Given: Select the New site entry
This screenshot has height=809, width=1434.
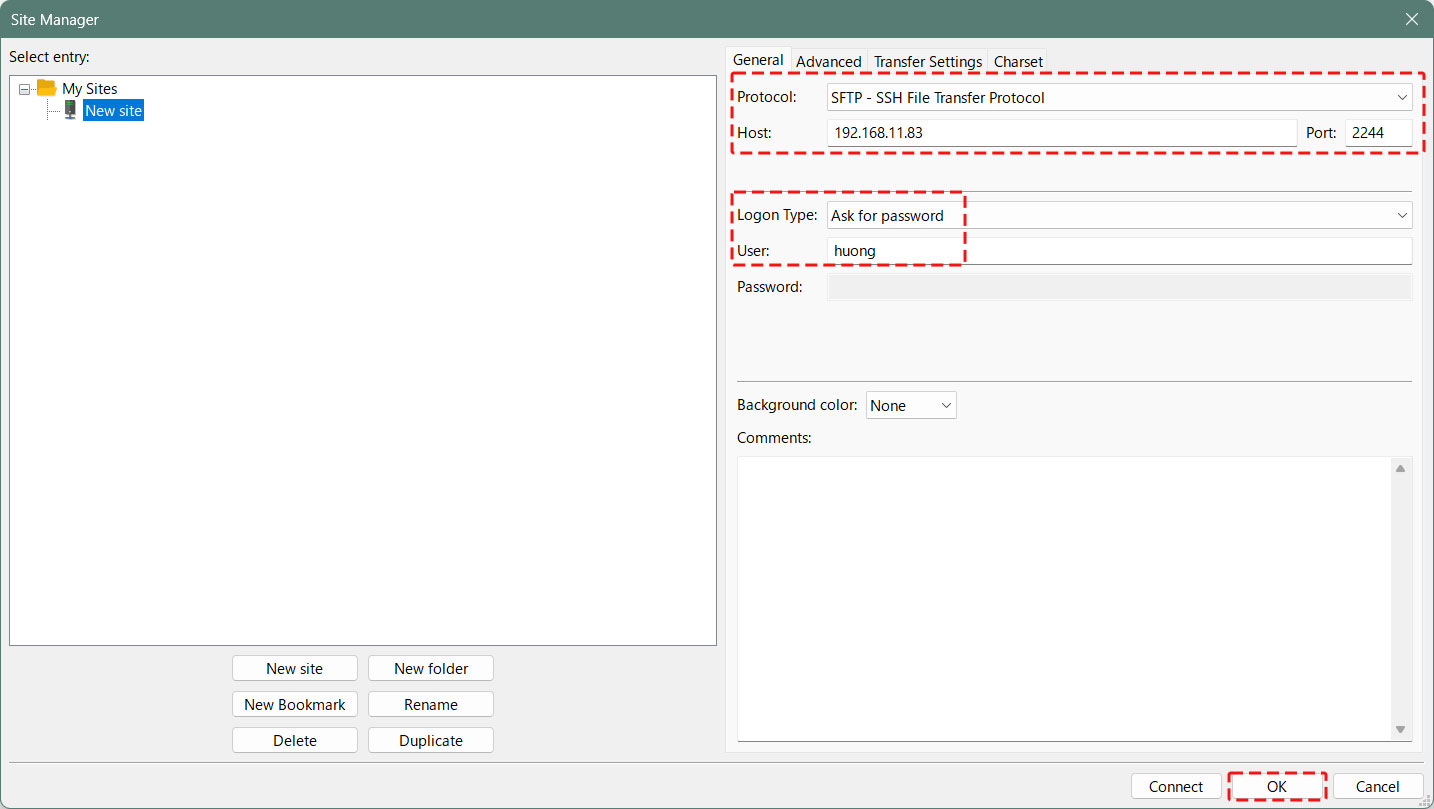Looking at the screenshot, I should tap(113, 111).
